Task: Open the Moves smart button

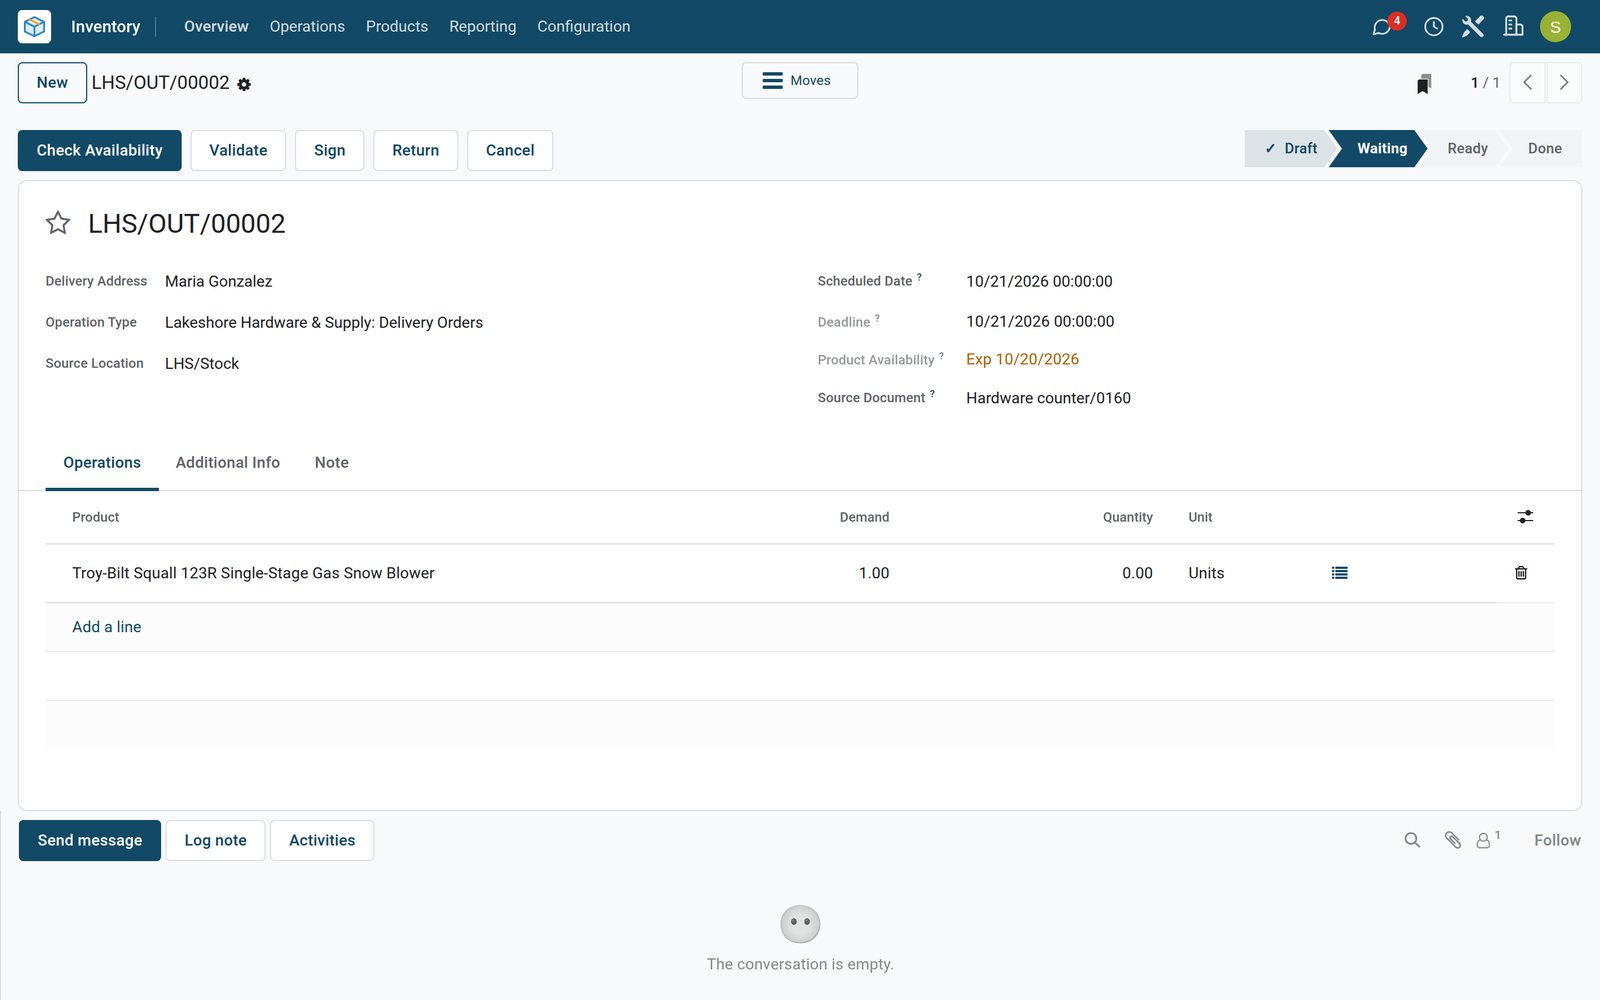Action: click(x=799, y=81)
